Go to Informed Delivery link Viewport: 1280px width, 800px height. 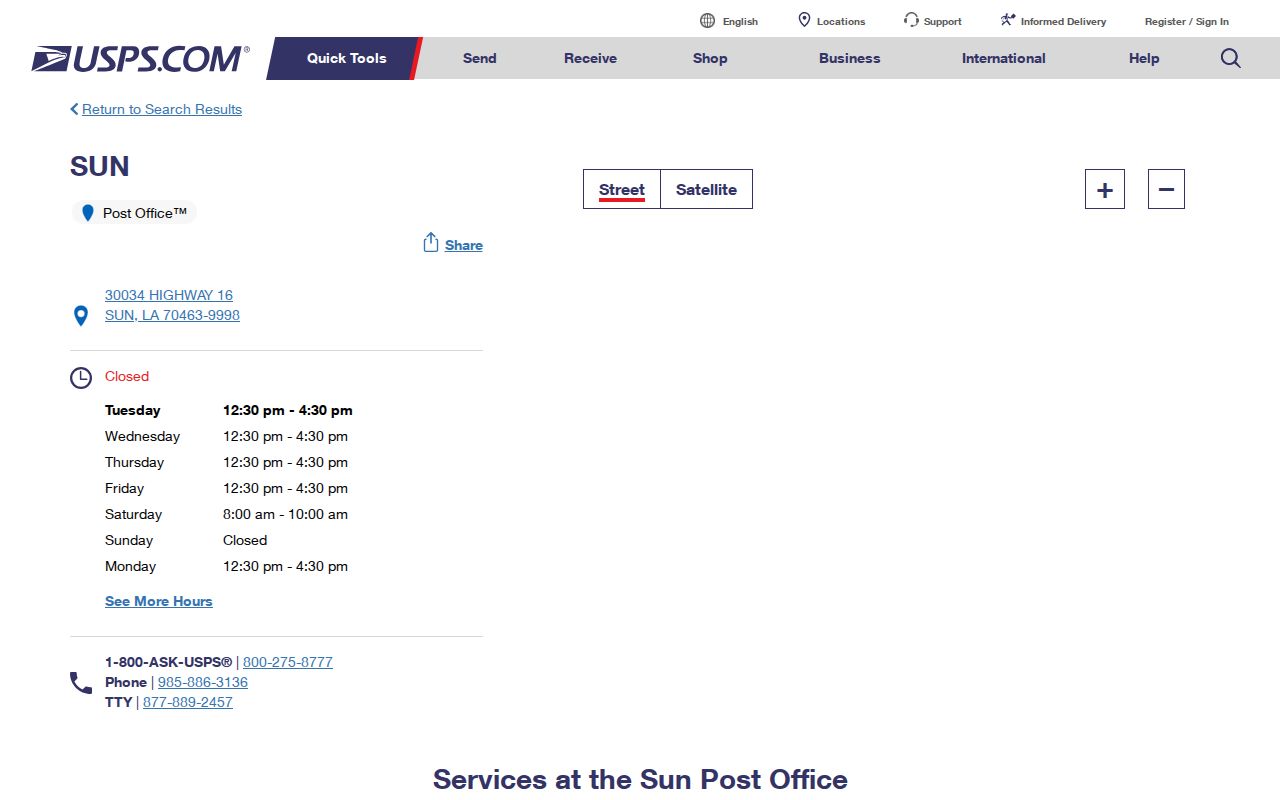1063,21
